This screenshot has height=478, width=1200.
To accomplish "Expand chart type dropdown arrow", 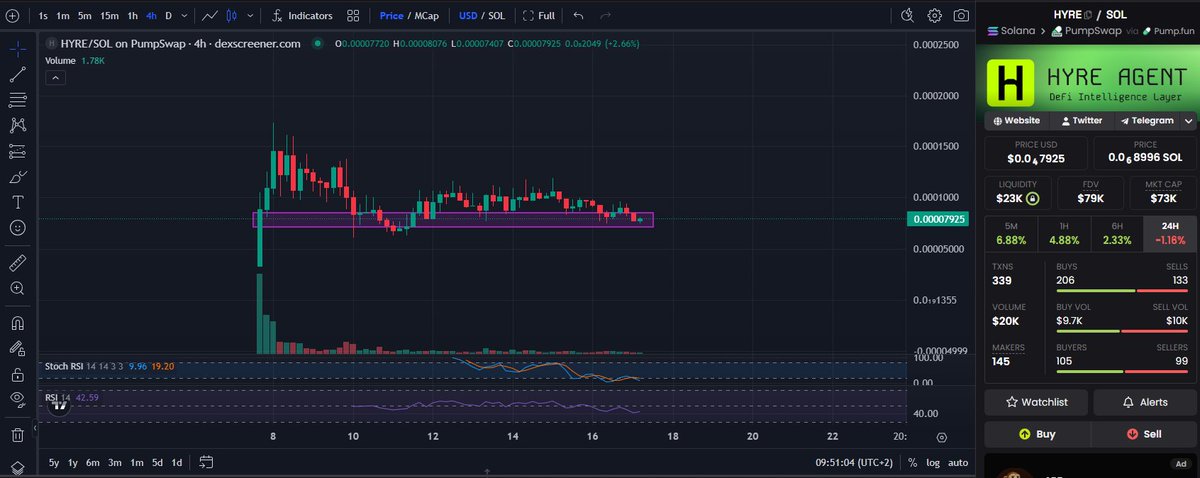I will click(x=250, y=16).
